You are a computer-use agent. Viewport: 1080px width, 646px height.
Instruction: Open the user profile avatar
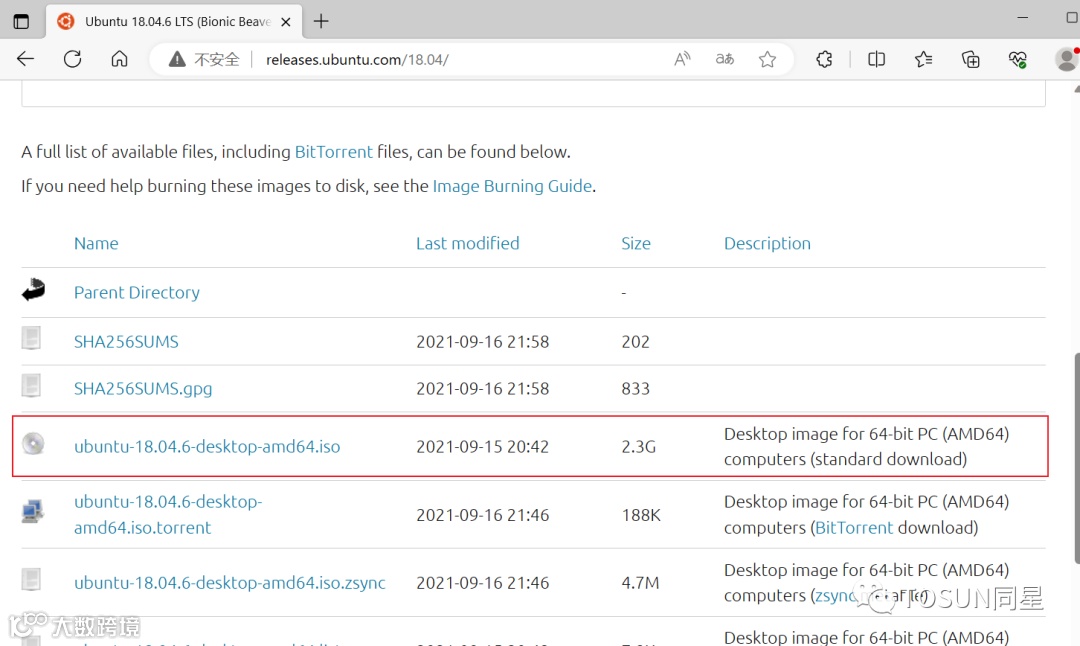tap(1066, 59)
